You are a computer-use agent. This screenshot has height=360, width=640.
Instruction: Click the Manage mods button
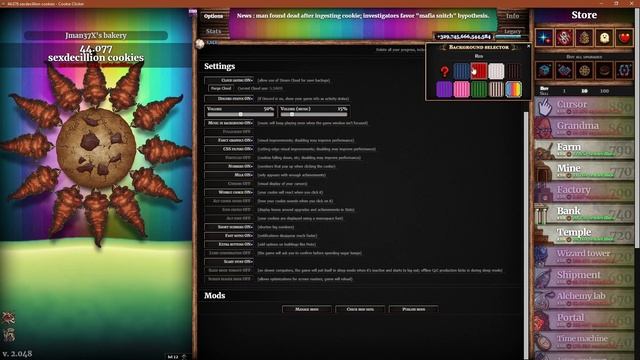pos(307,309)
